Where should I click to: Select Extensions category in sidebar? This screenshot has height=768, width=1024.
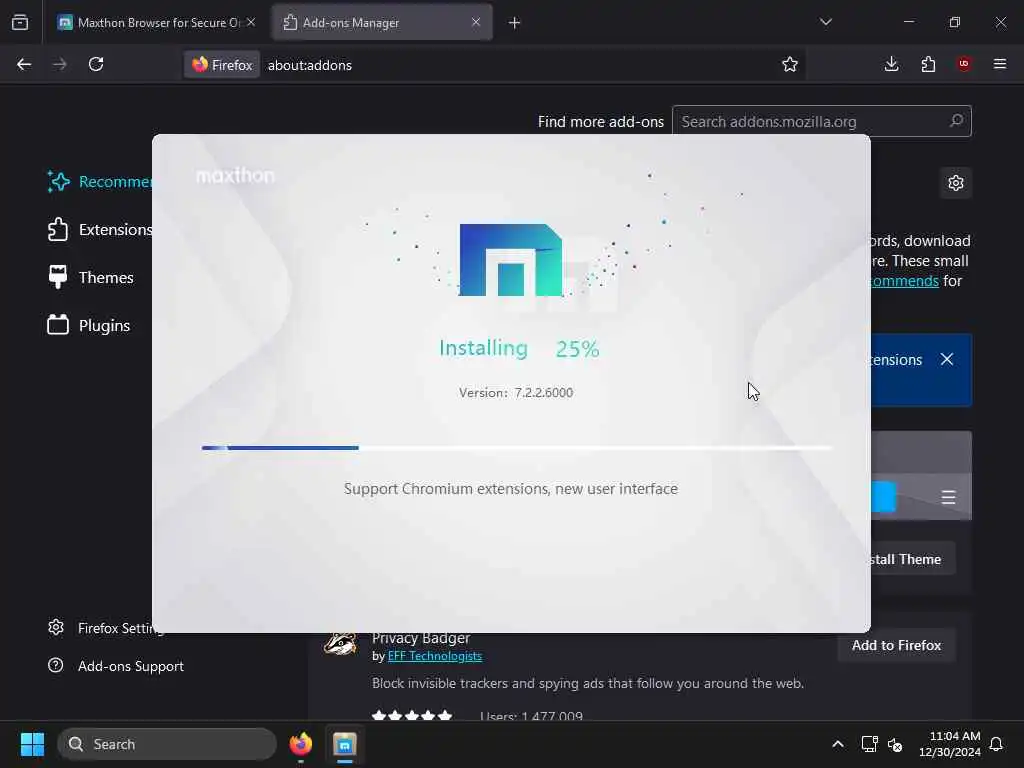[x=99, y=230]
